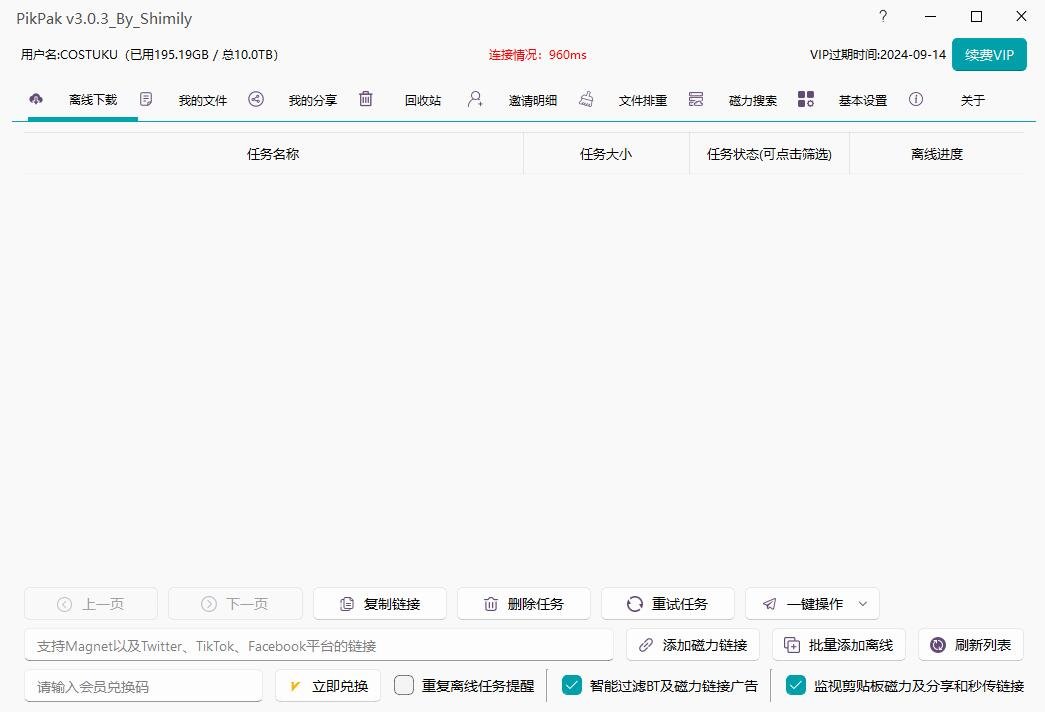1045x712 pixels.
Task: Click the server icon for 磁力搜索
Action: (696, 99)
